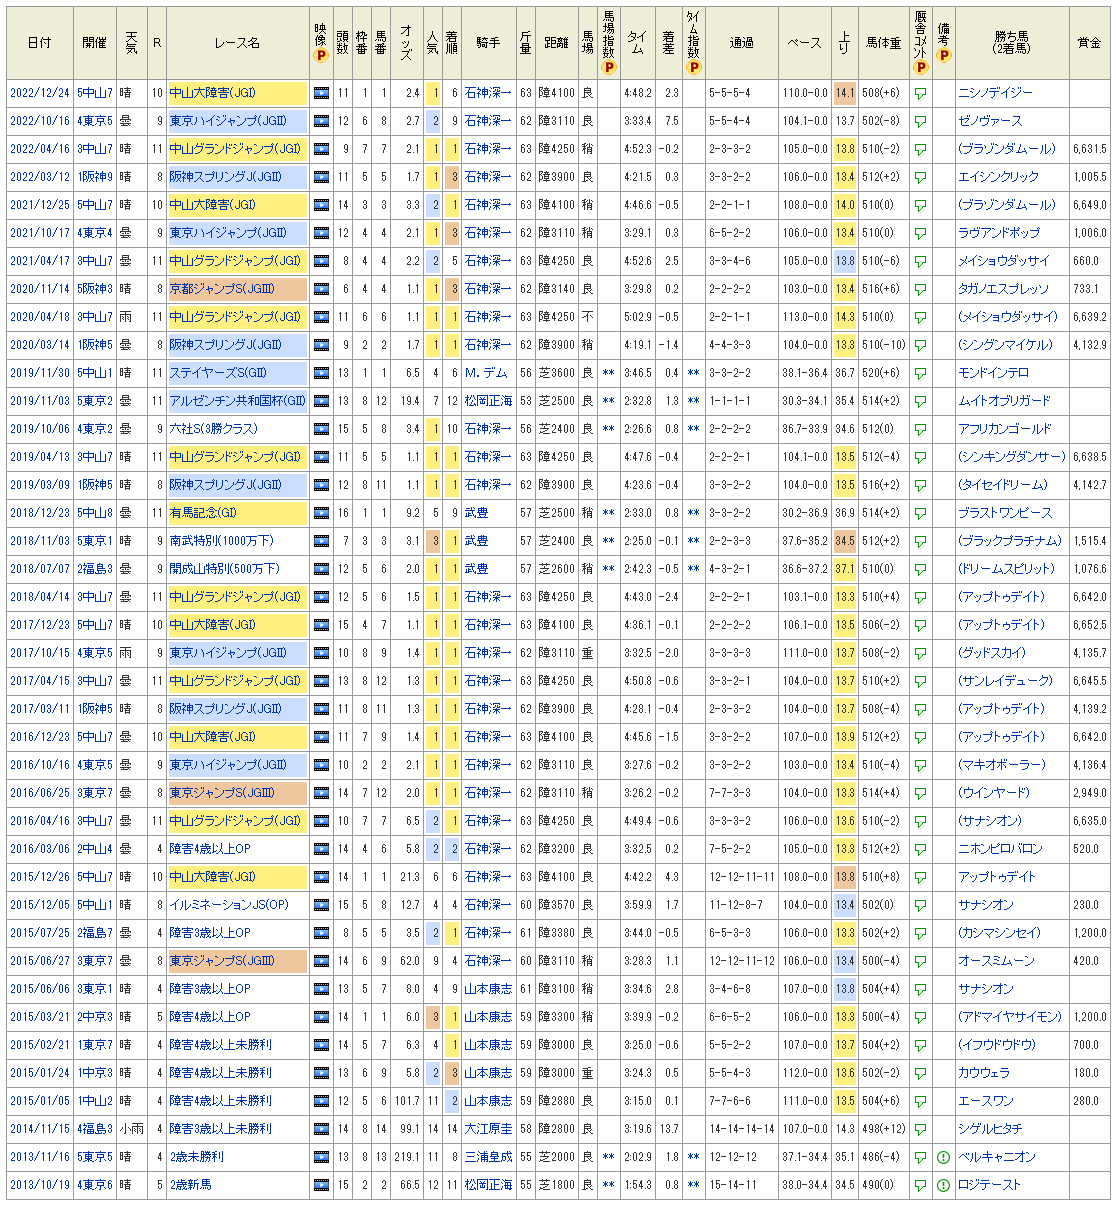Open the 京都ジャンプS(JGIII) race link

point(222,289)
